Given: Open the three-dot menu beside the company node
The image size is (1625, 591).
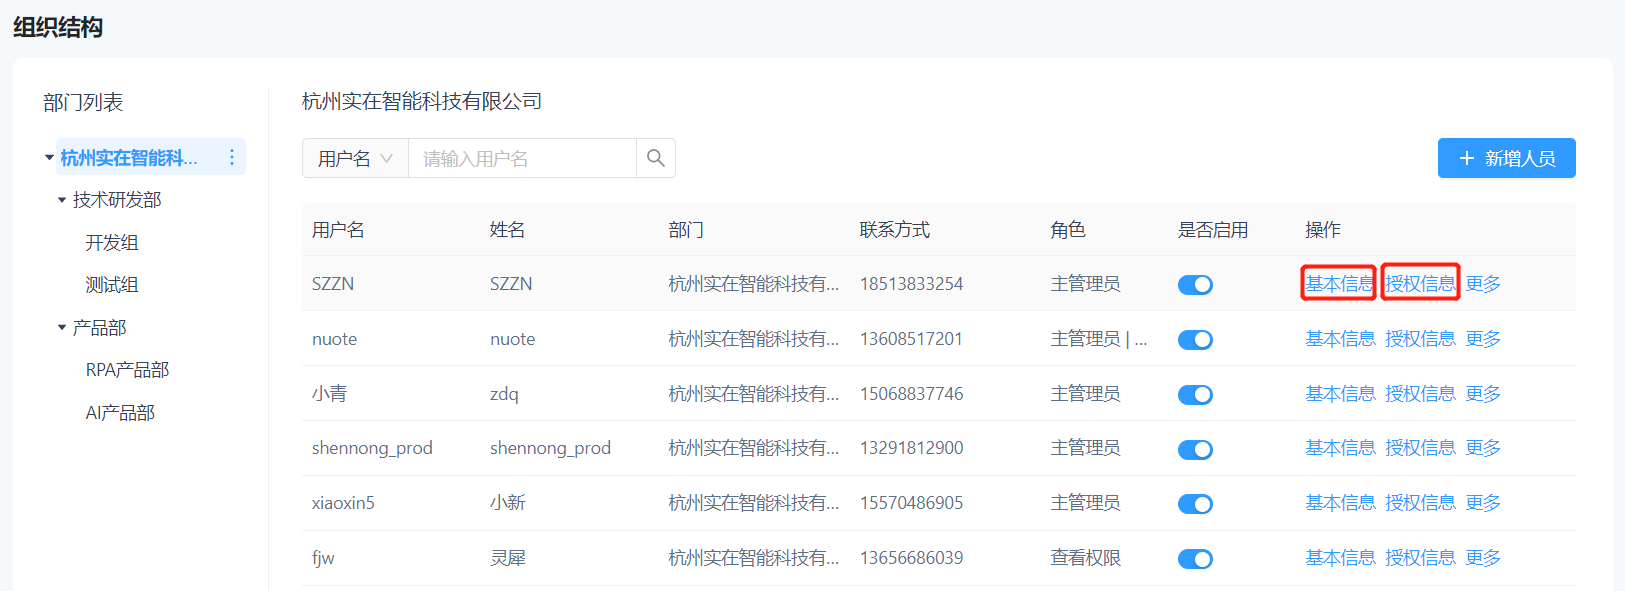Looking at the screenshot, I should (x=232, y=157).
